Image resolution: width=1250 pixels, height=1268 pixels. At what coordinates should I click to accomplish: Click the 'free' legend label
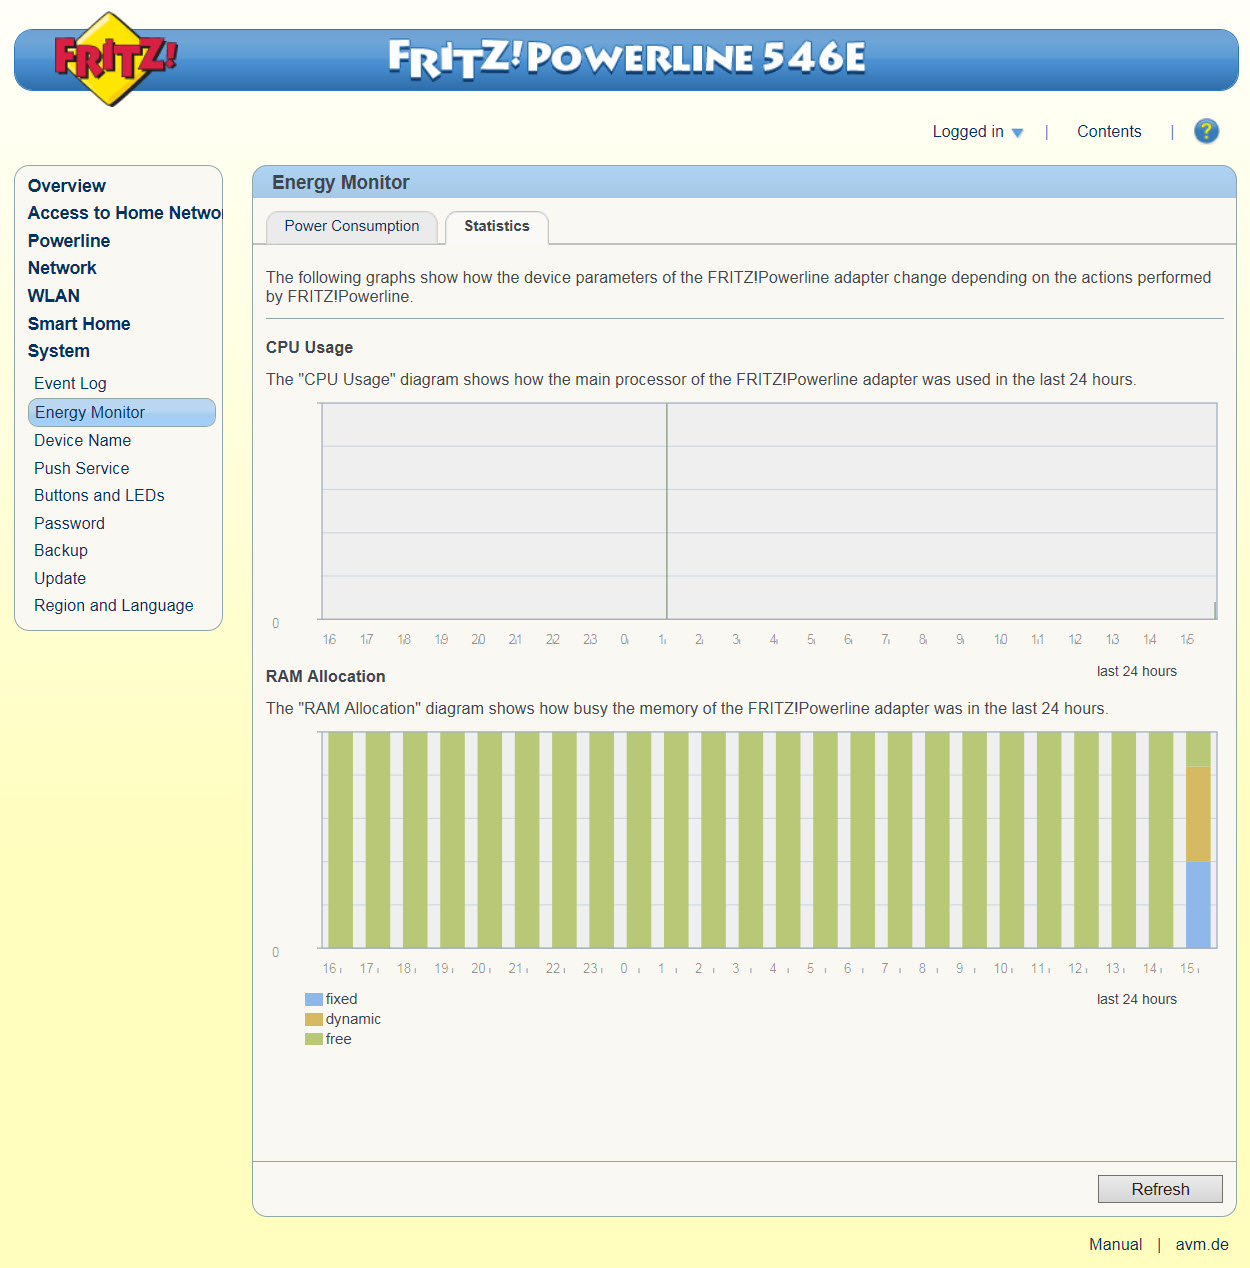(338, 1039)
